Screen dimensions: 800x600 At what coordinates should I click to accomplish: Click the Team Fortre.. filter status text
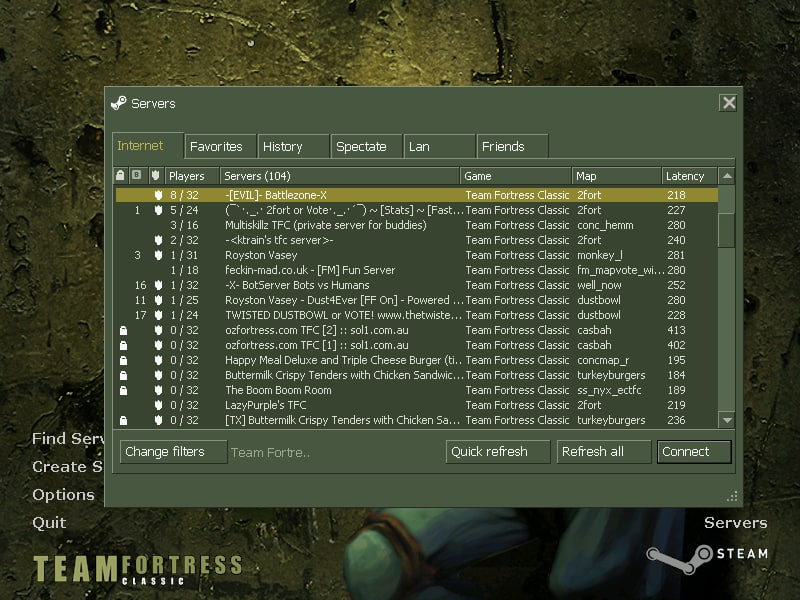click(270, 453)
